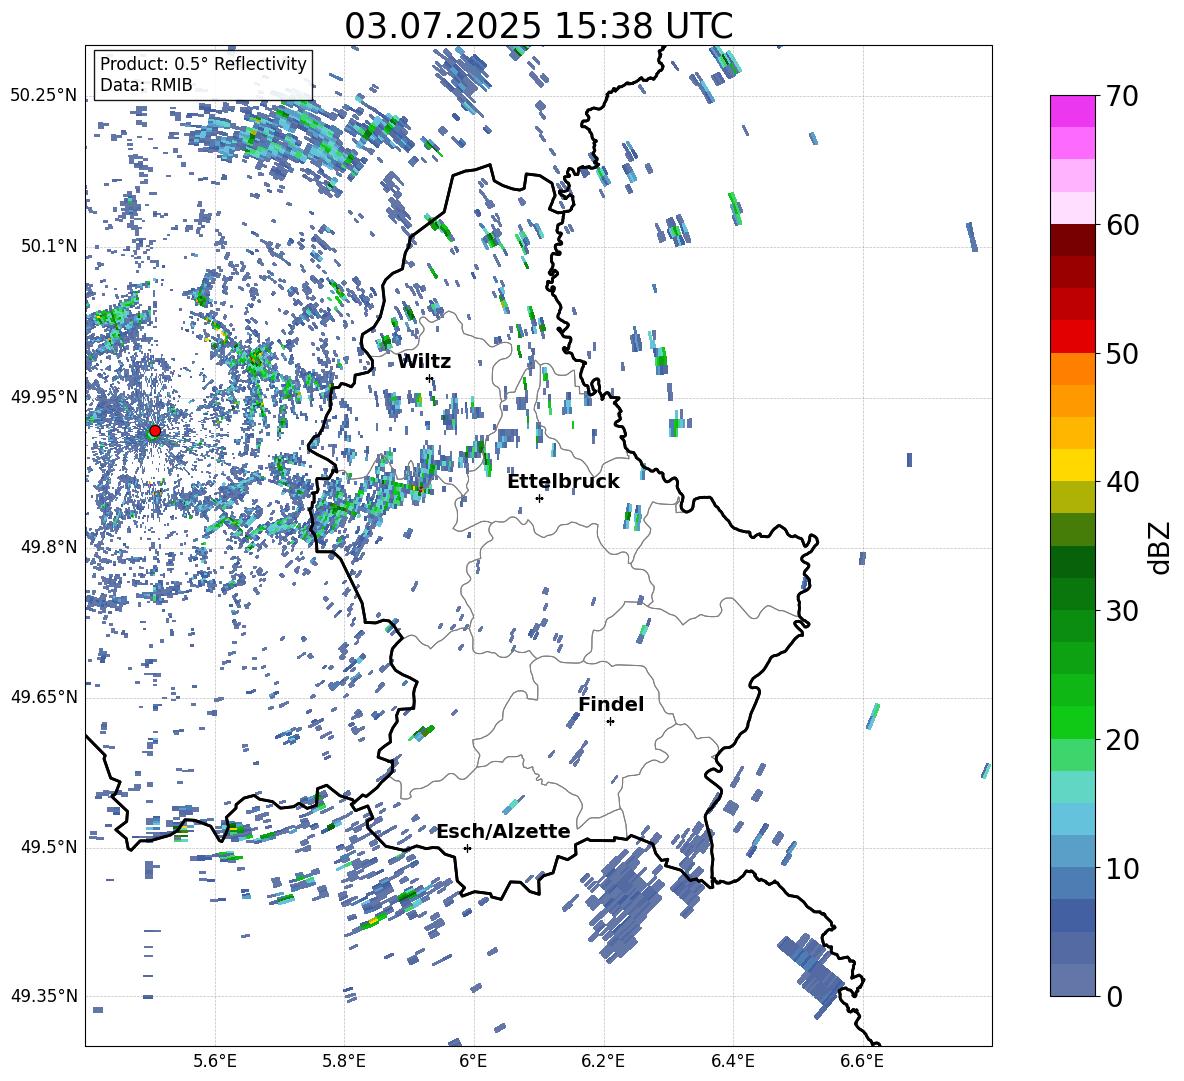The width and height of the screenshot is (1184, 1081).
Task: Click the colorbar tick value 50
Action: [x=1122, y=354]
